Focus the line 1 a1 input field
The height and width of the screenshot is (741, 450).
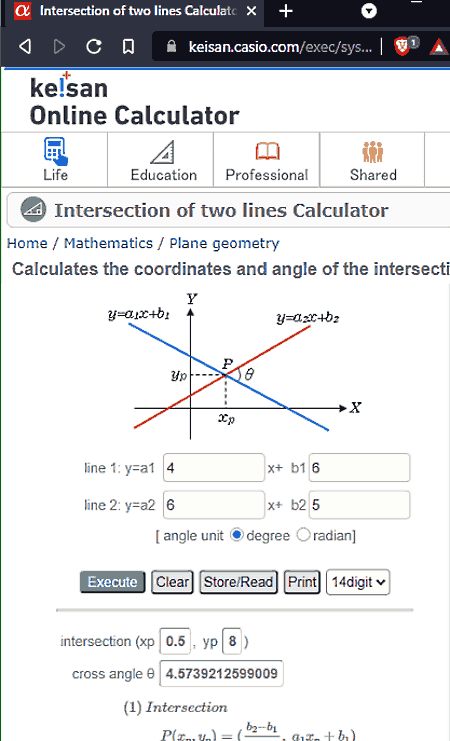click(x=214, y=467)
